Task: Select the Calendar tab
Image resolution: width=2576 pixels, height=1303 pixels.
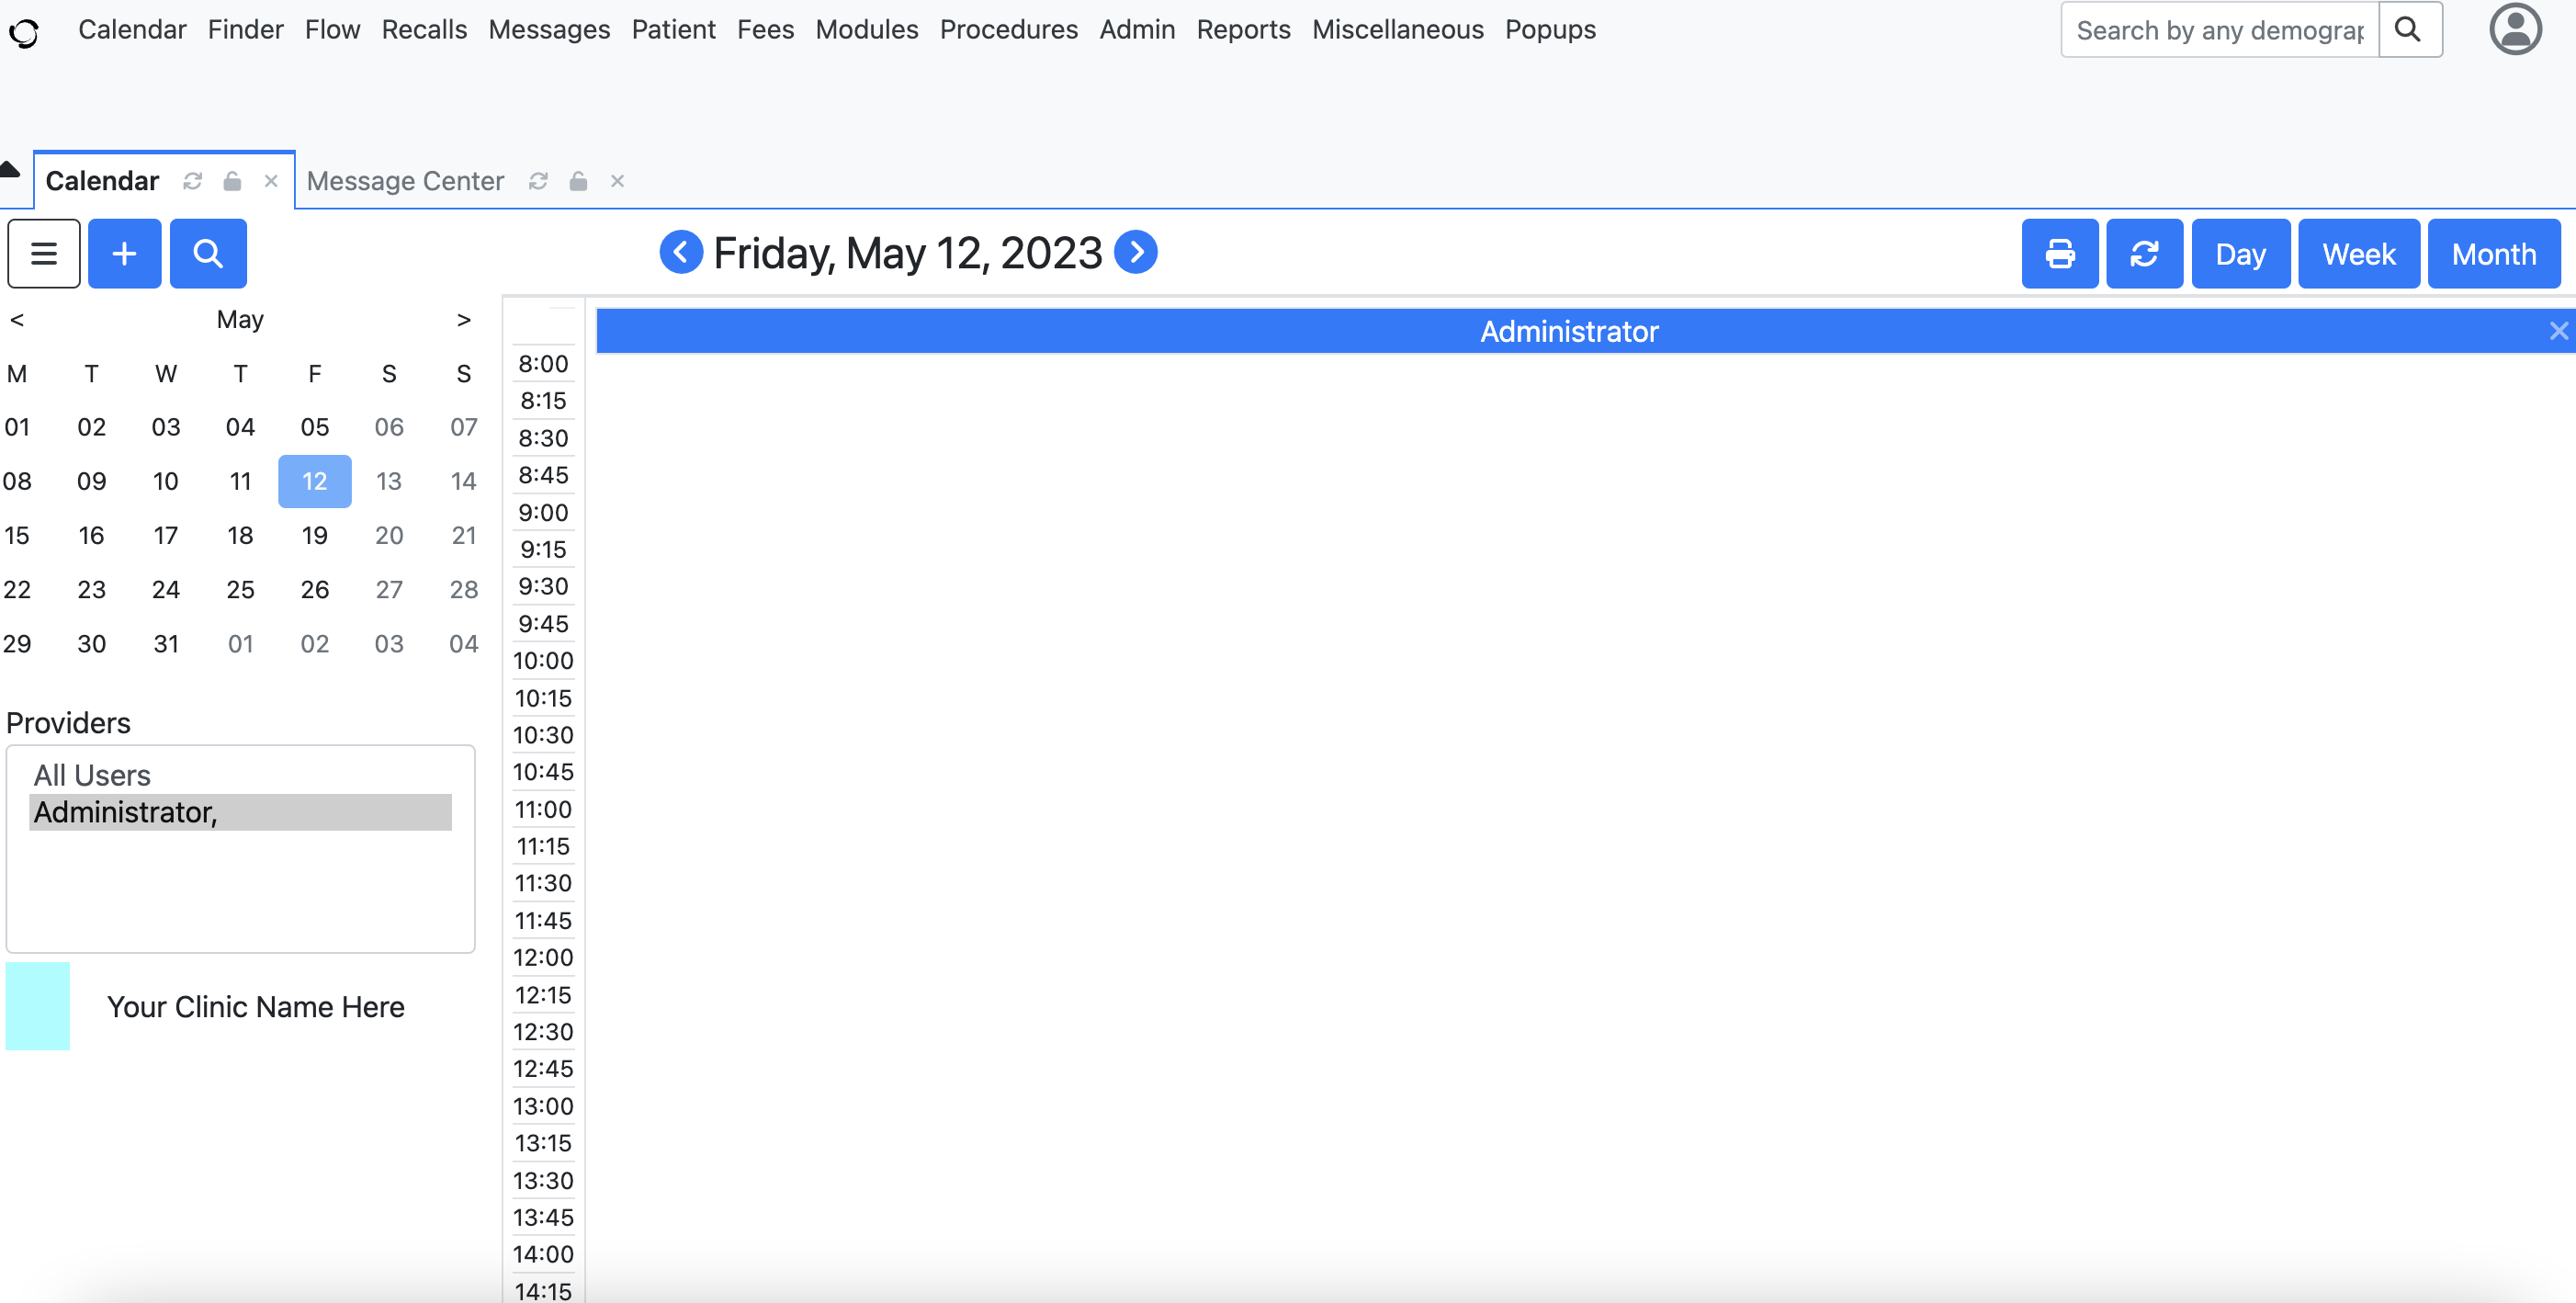Action: pos(103,181)
